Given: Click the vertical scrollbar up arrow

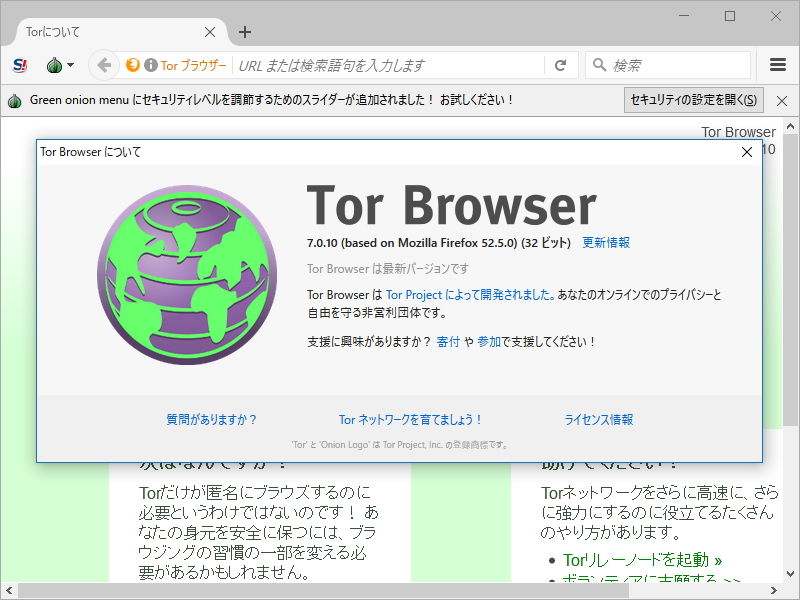Looking at the screenshot, I should click(x=791, y=126).
